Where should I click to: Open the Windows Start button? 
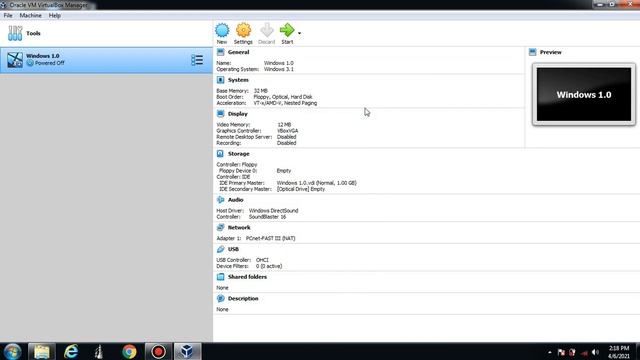tap(12, 351)
